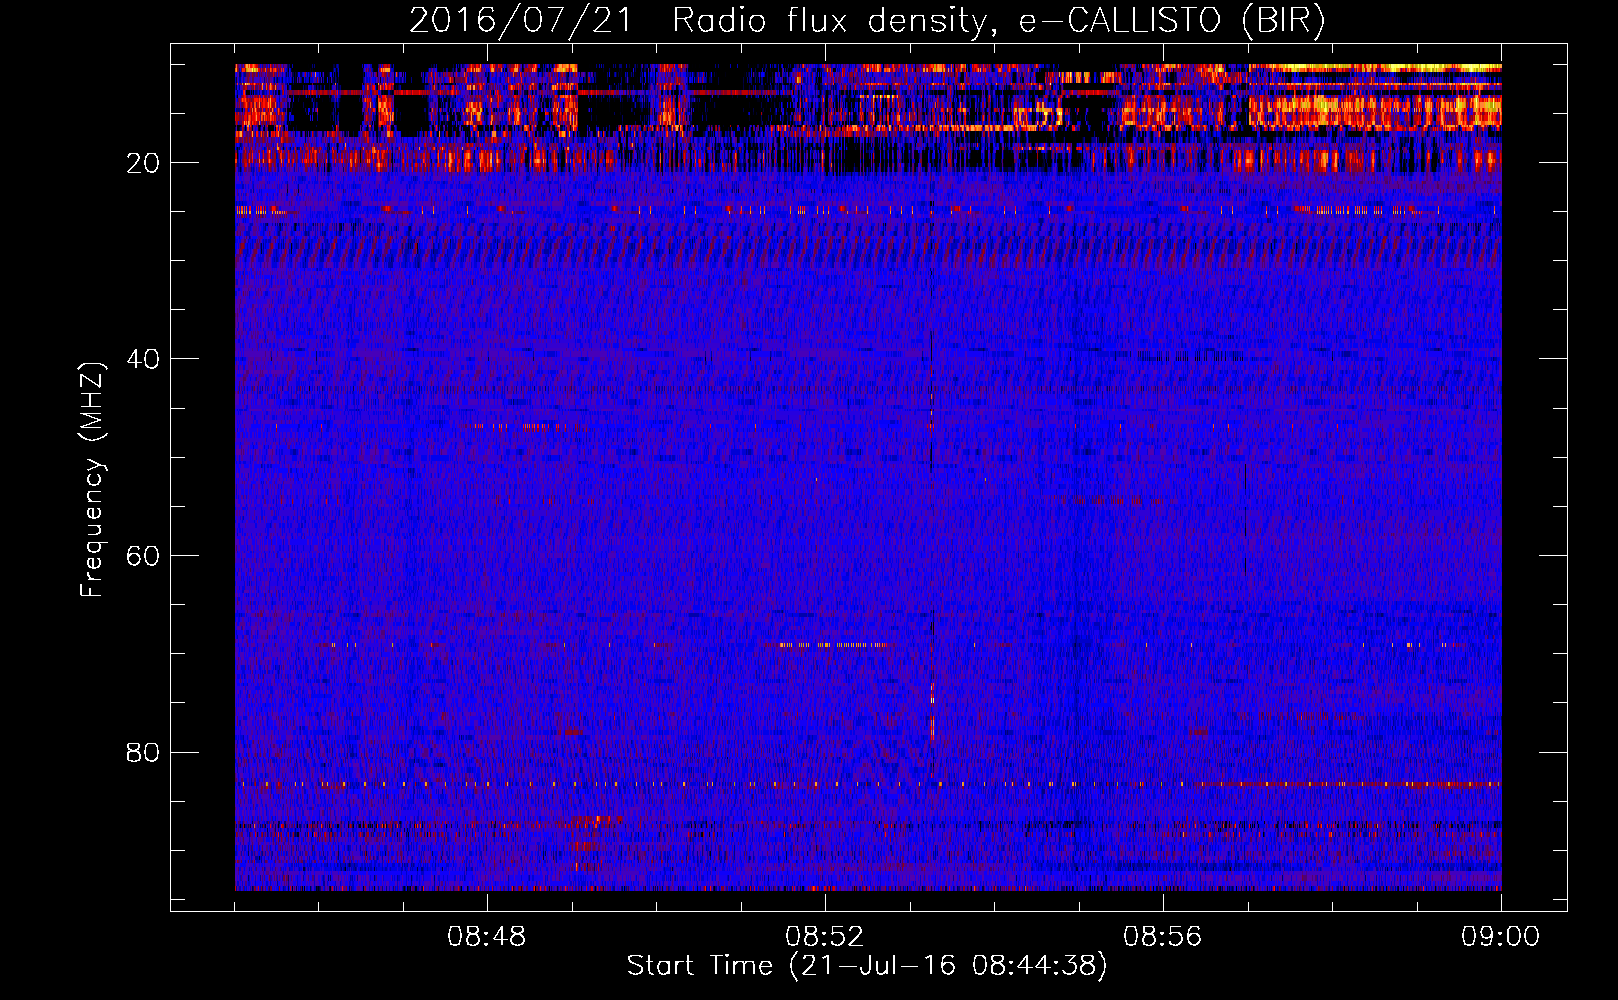
Task: Click the '08:56' time tick label
Action: tap(1162, 937)
